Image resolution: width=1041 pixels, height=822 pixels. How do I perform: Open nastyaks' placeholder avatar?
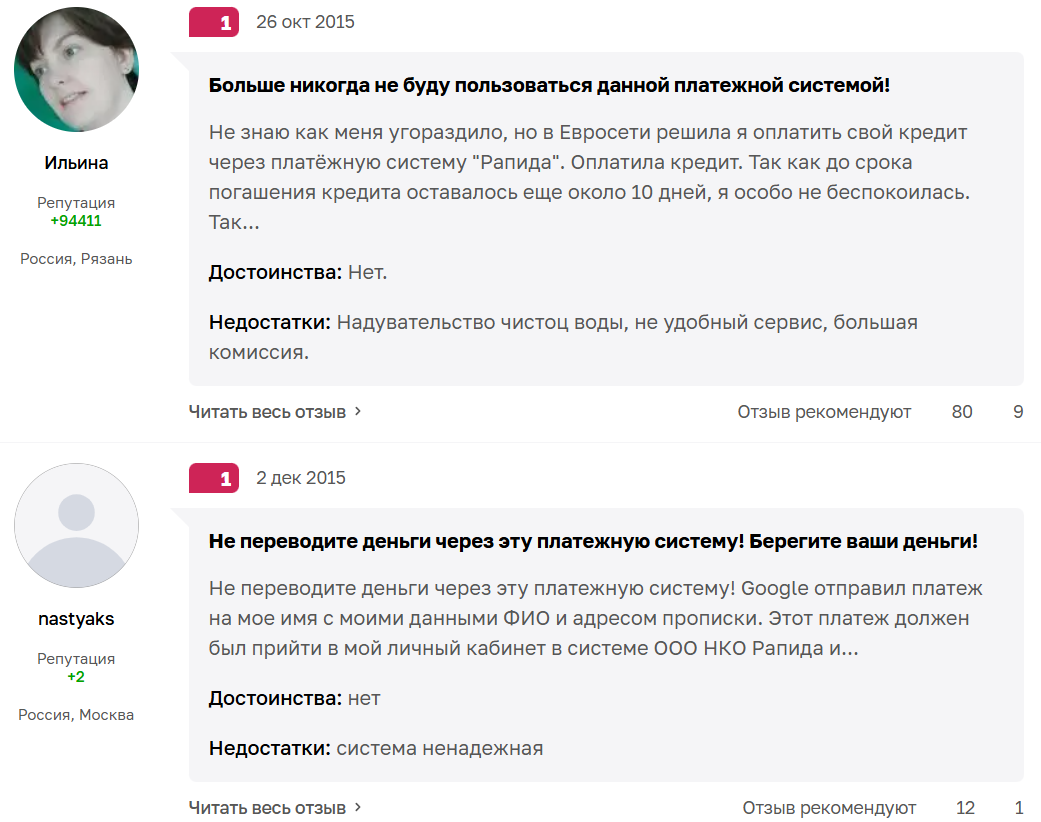pyautogui.click(x=76, y=525)
